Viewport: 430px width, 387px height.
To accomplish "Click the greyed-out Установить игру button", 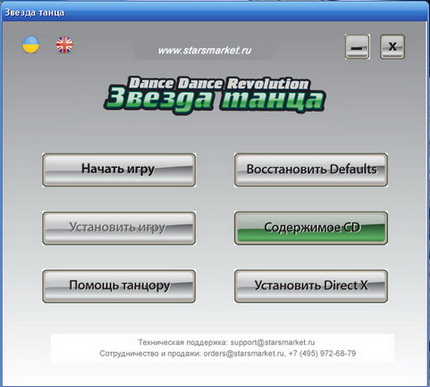I will point(119,228).
